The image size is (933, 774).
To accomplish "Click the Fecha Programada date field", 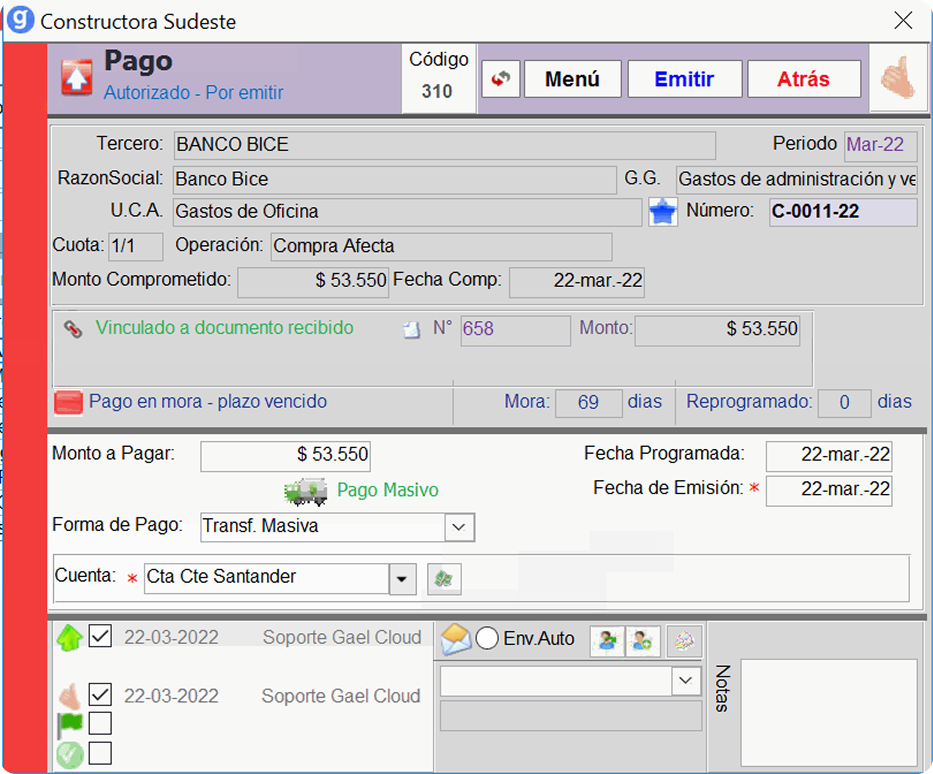I will pos(828,456).
